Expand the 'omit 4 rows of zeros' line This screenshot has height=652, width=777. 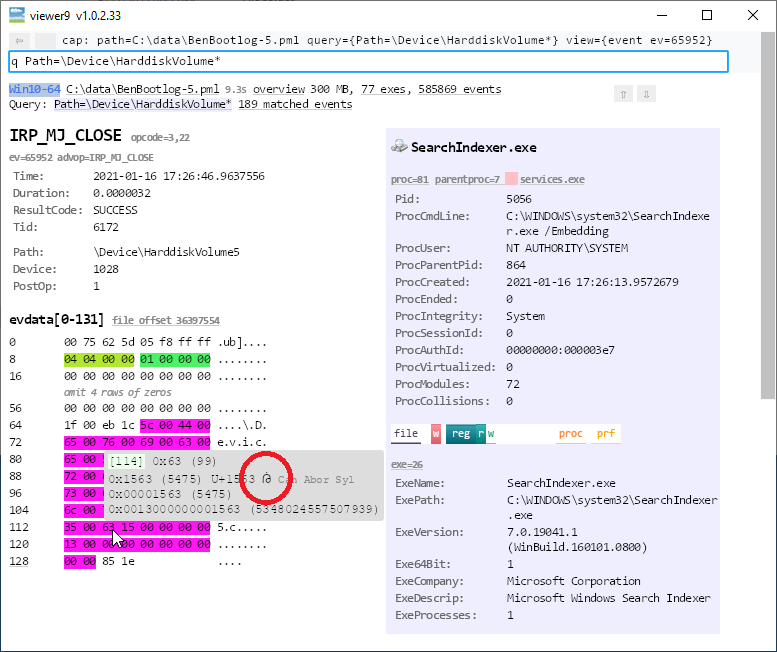pyautogui.click(x=117, y=392)
